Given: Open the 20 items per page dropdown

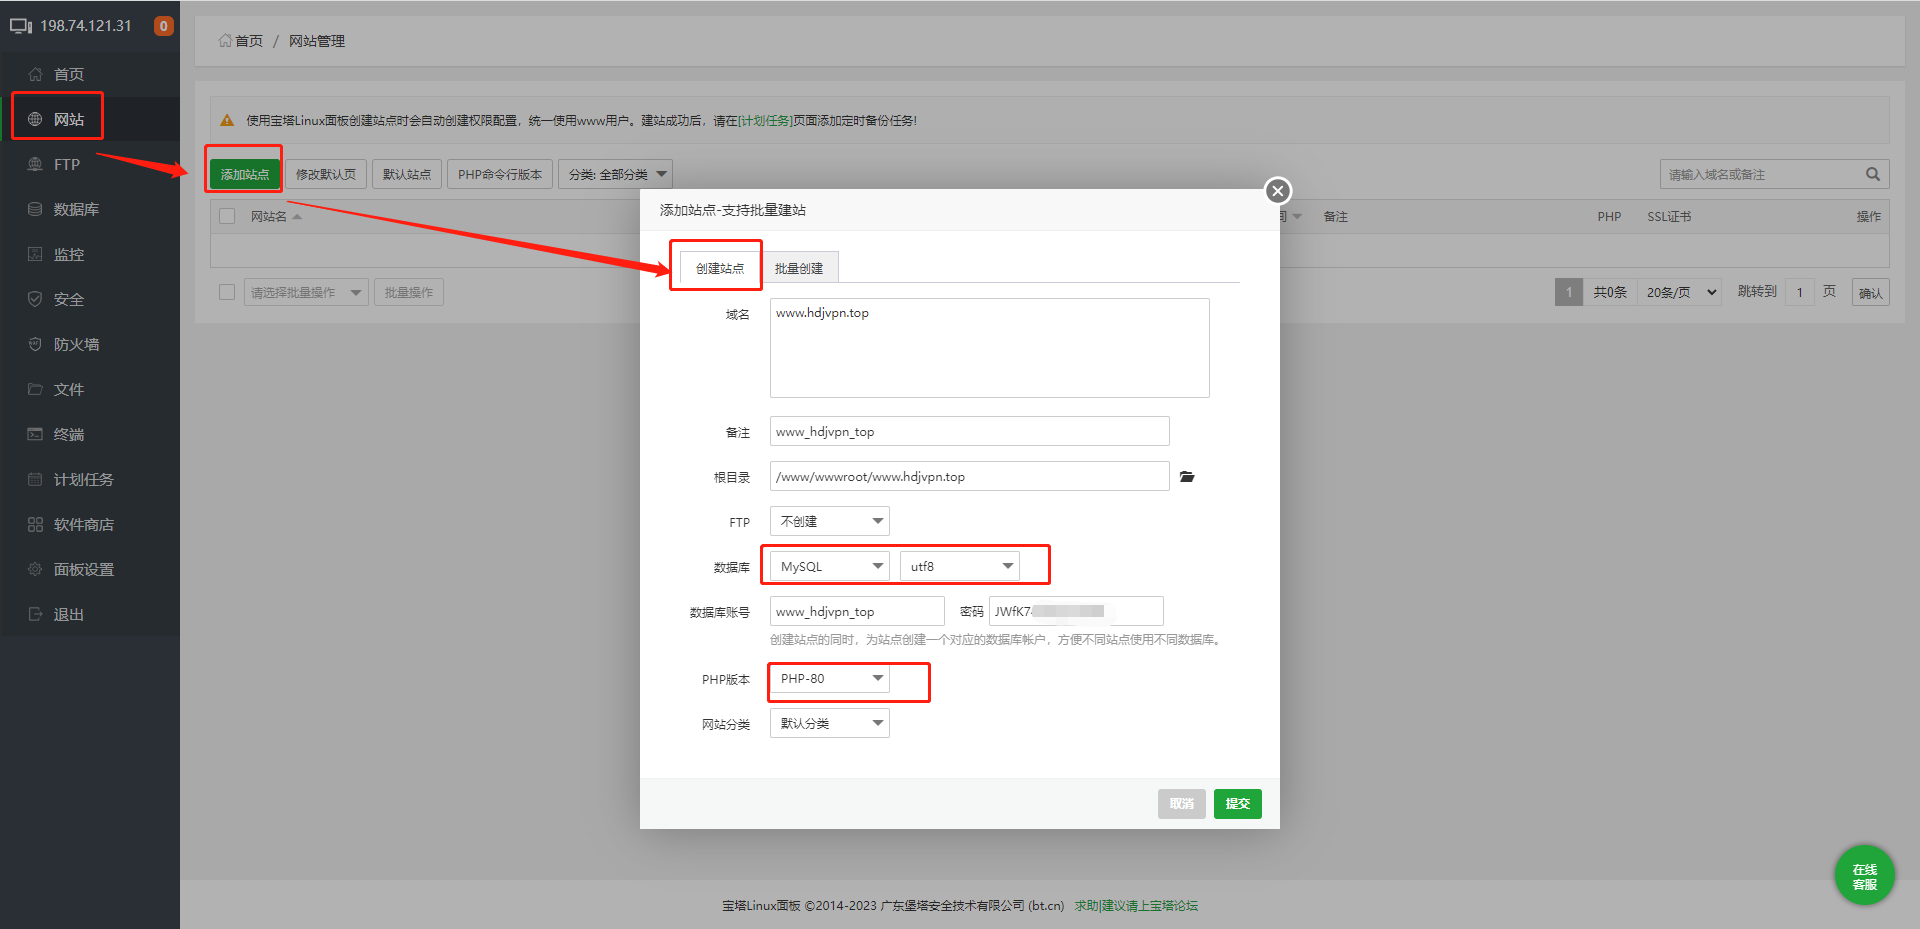Looking at the screenshot, I should (x=1679, y=292).
